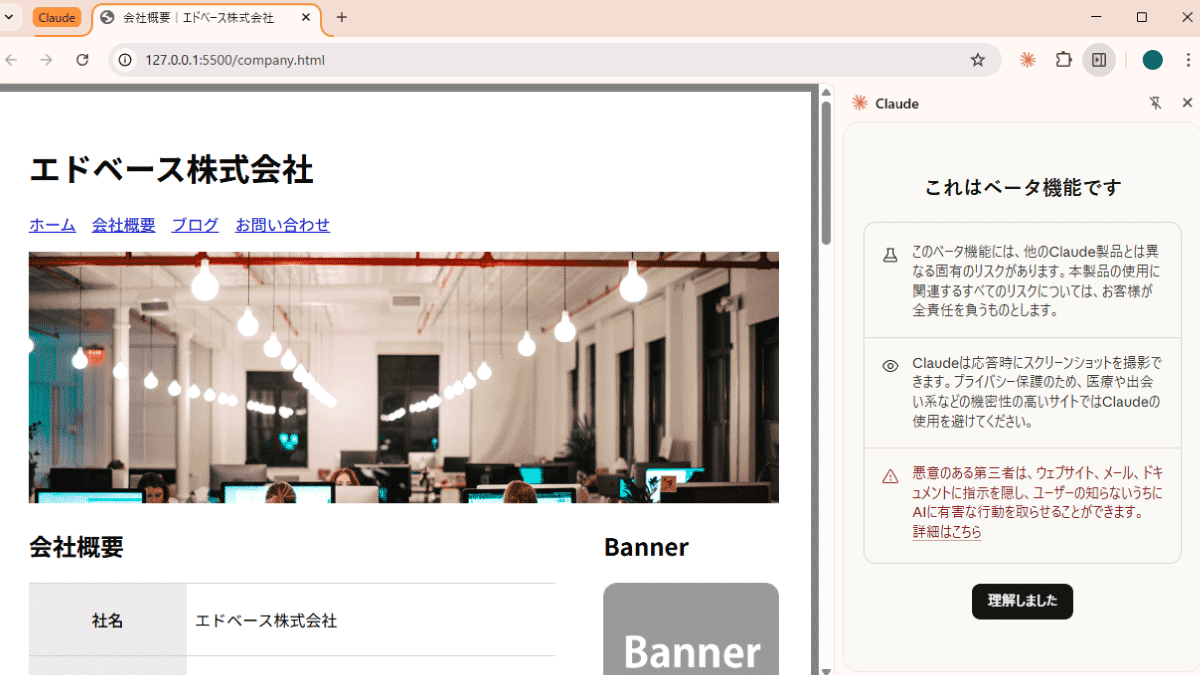Image resolution: width=1200 pixels, height=675 pixels.
Task: Bookmark this page with the star icon
Action: (978, 60)
